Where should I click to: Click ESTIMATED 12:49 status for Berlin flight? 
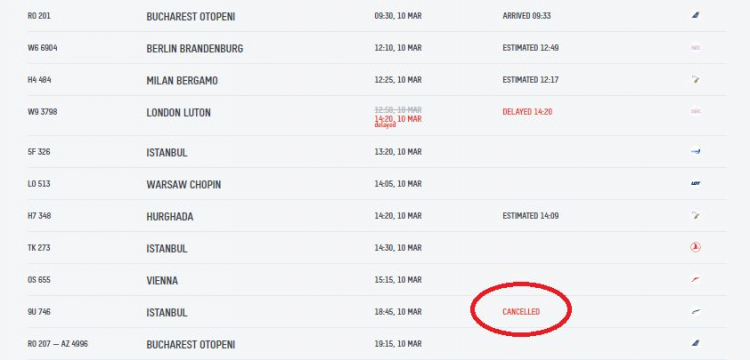(530, 48)
